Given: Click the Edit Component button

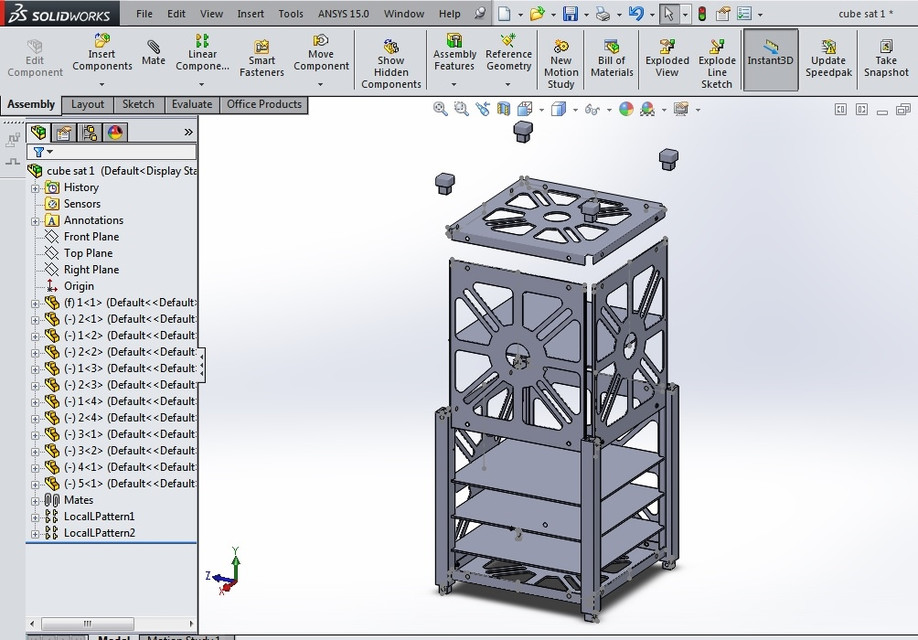Looking at the screenshot, I should point(34,55).
